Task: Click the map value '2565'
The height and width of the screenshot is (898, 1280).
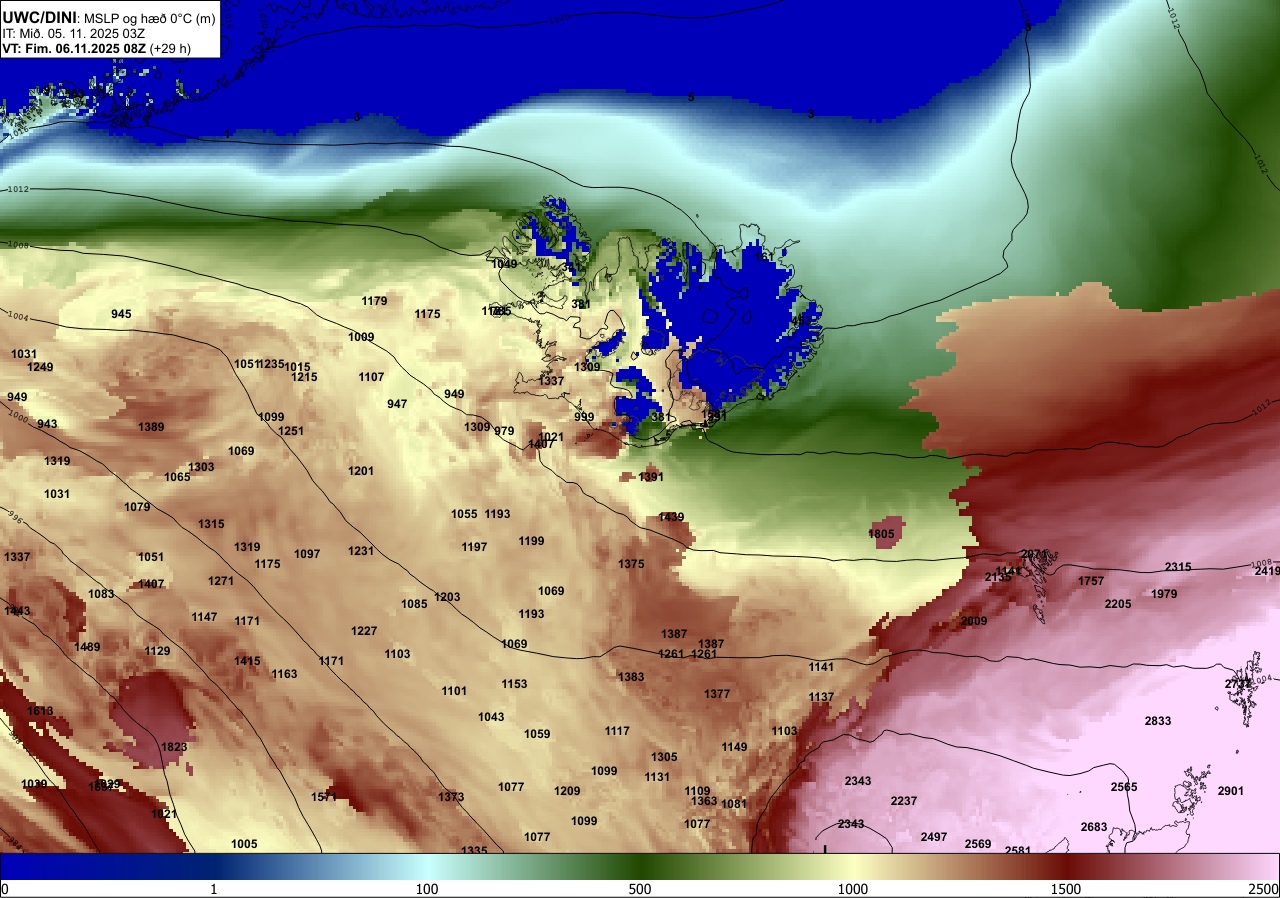Action: pyautogui.click(x=1124, y=787)
